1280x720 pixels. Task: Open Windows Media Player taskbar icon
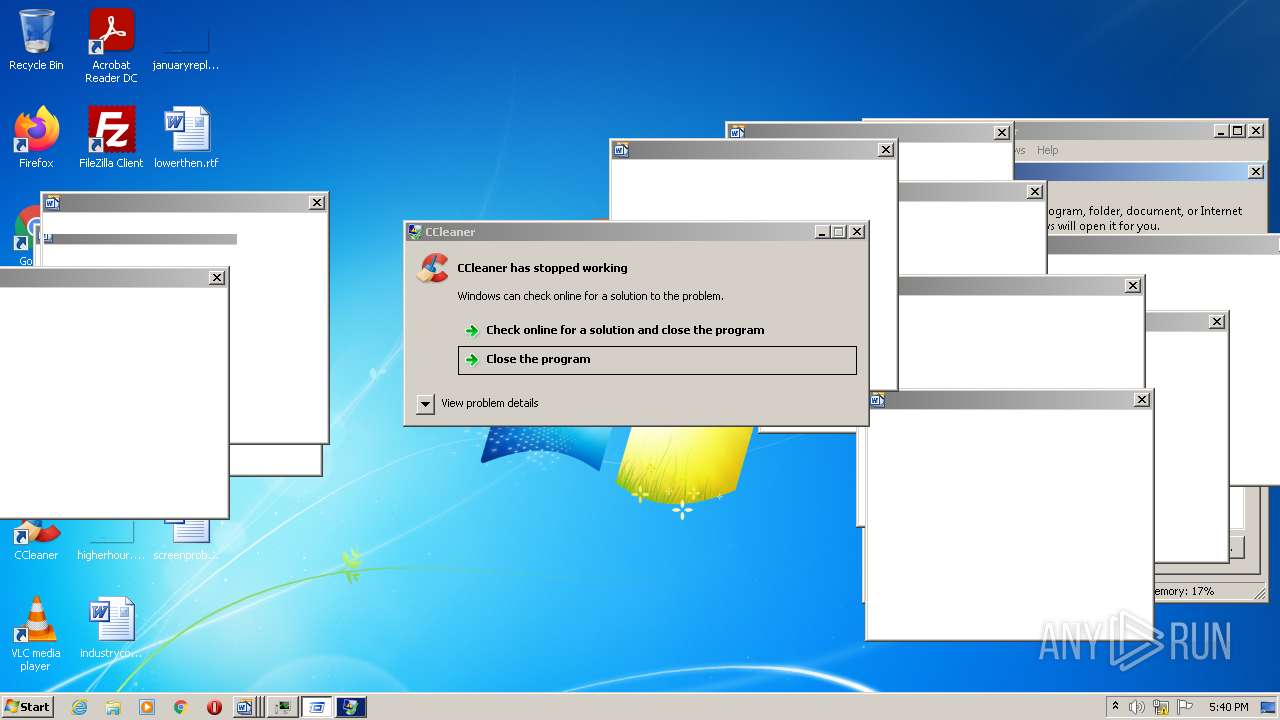[147, 707]
